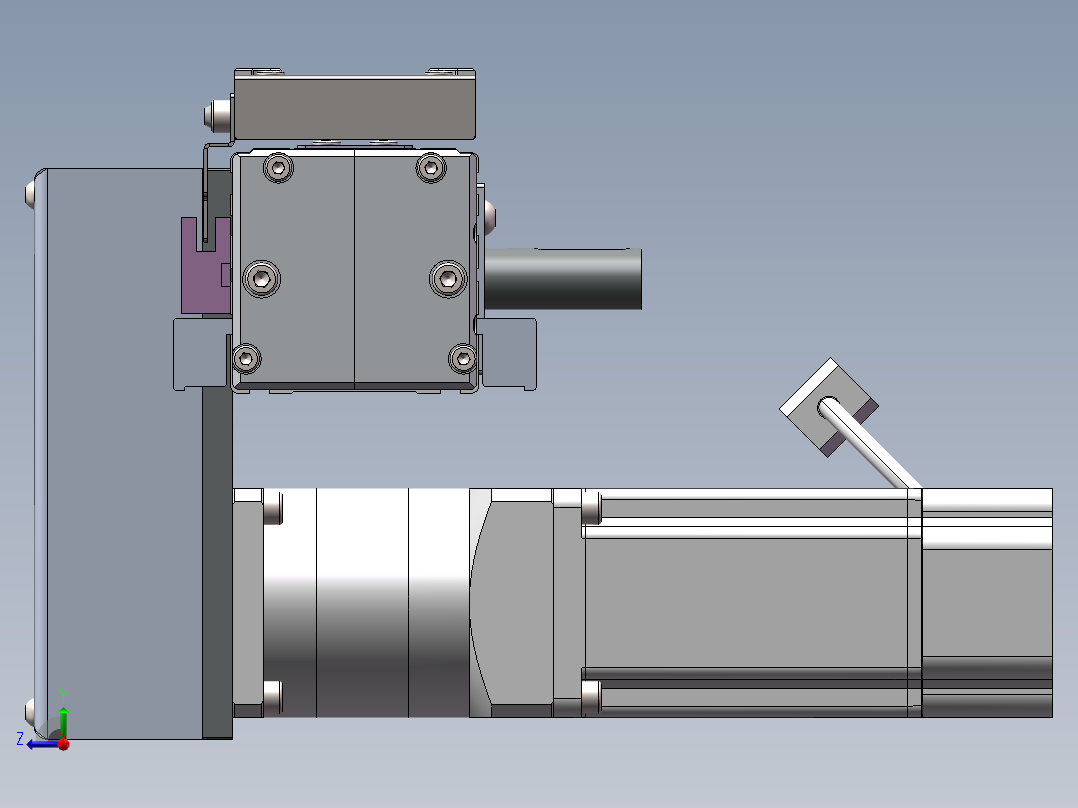Select the large left gray housing cover

click(x=118, y=454)
